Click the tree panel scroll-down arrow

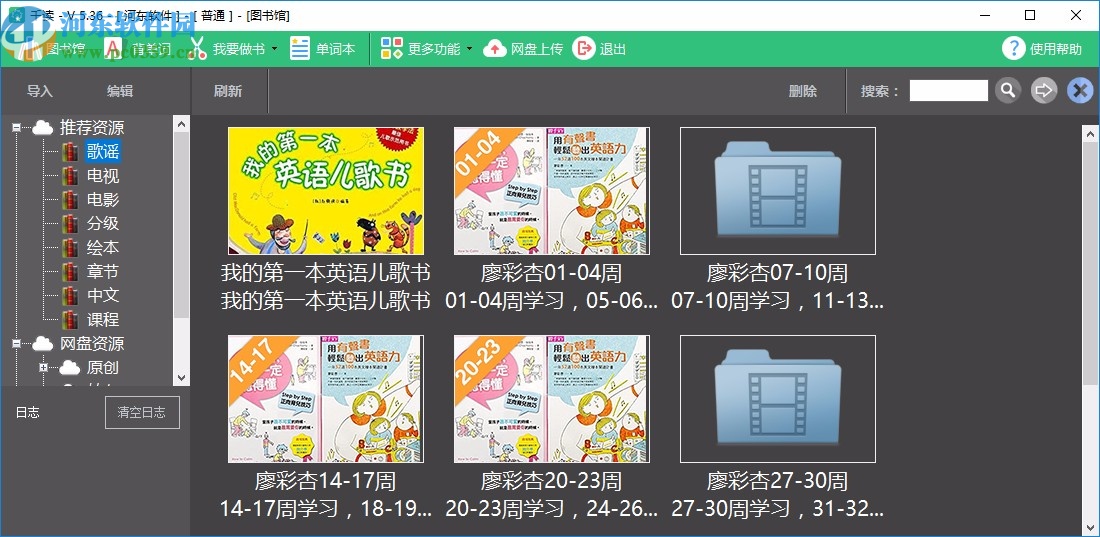pos(182,378)
